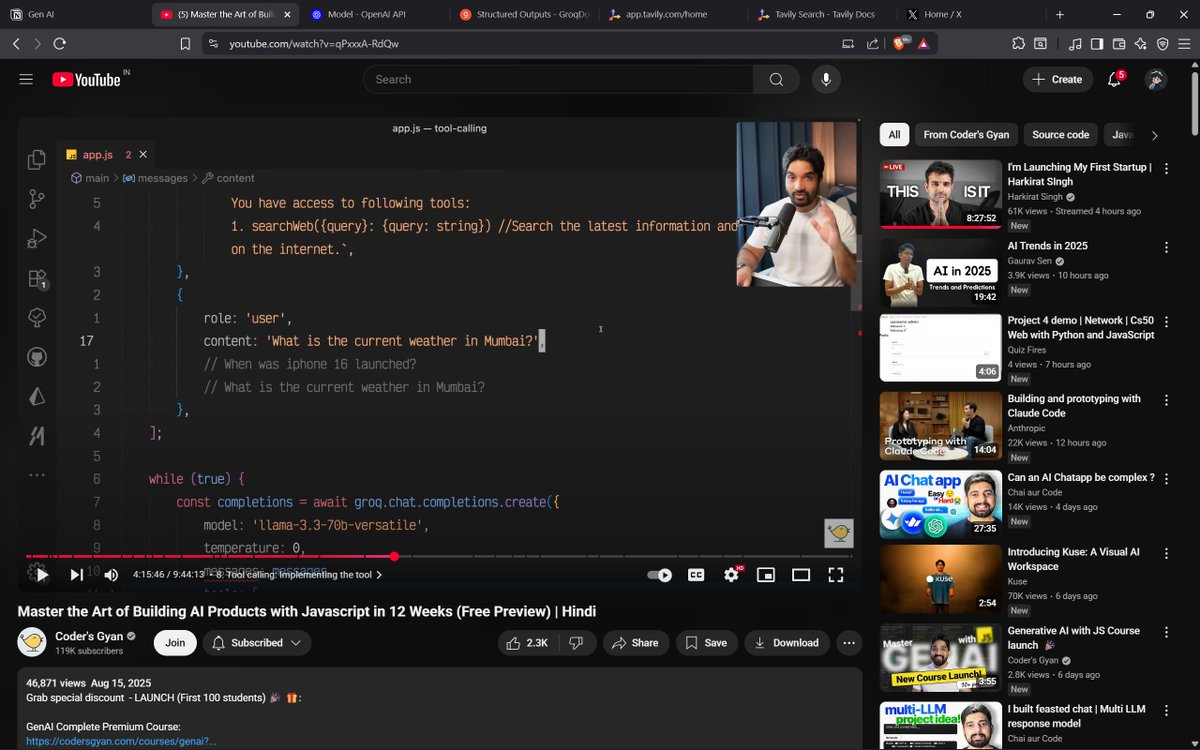Close the active YouTube browser tab

click(x=287, y=15)
